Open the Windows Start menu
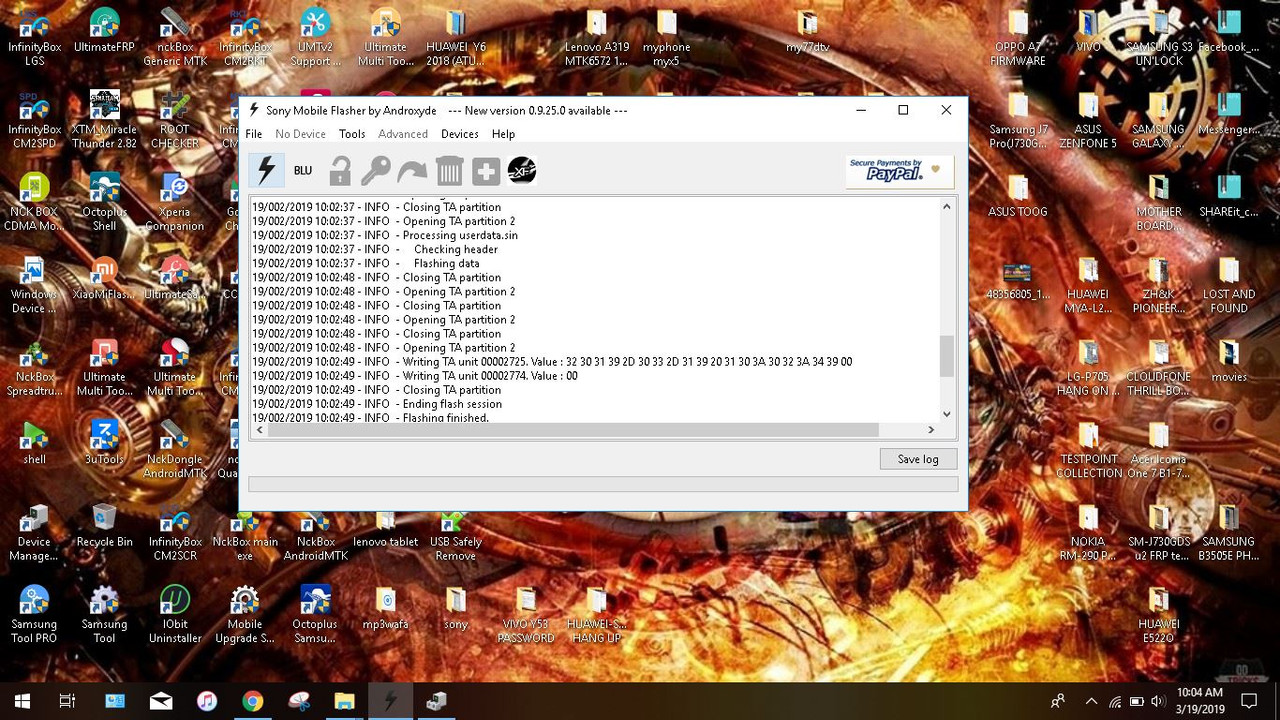Viewport: 1280px width, 720px height. (22, 701)
